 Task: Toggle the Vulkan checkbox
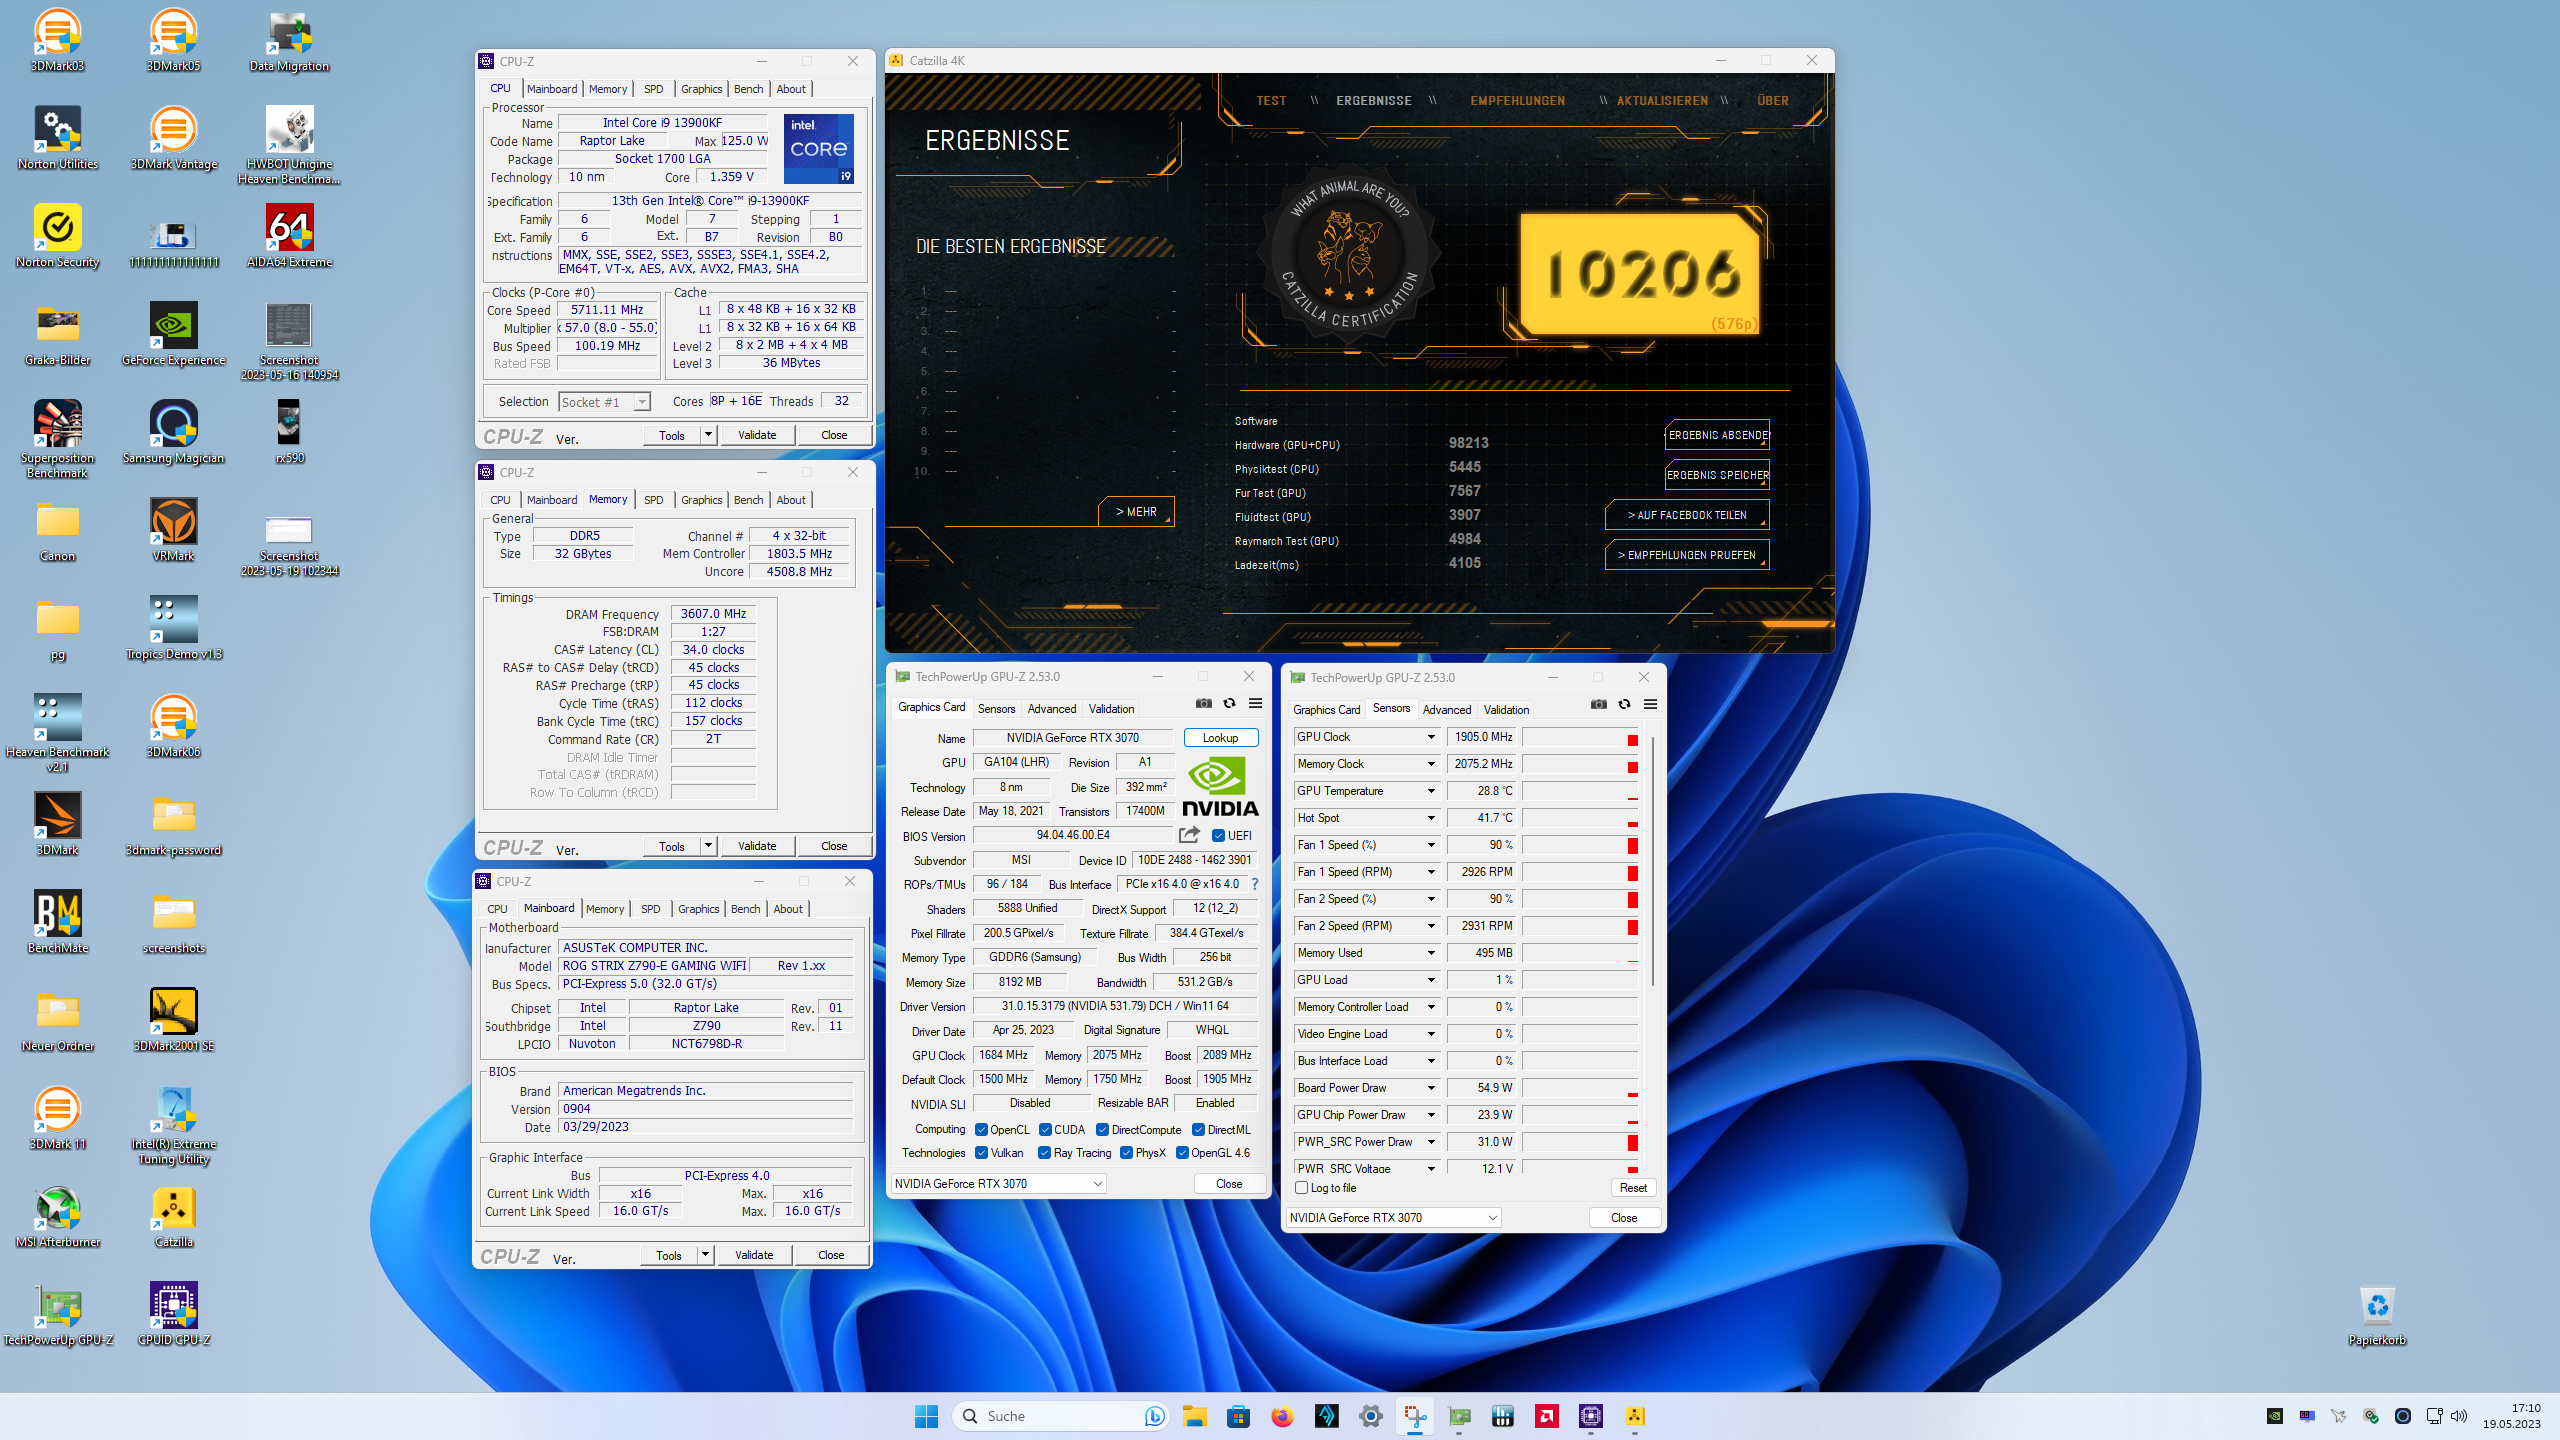pos(982,1153)
